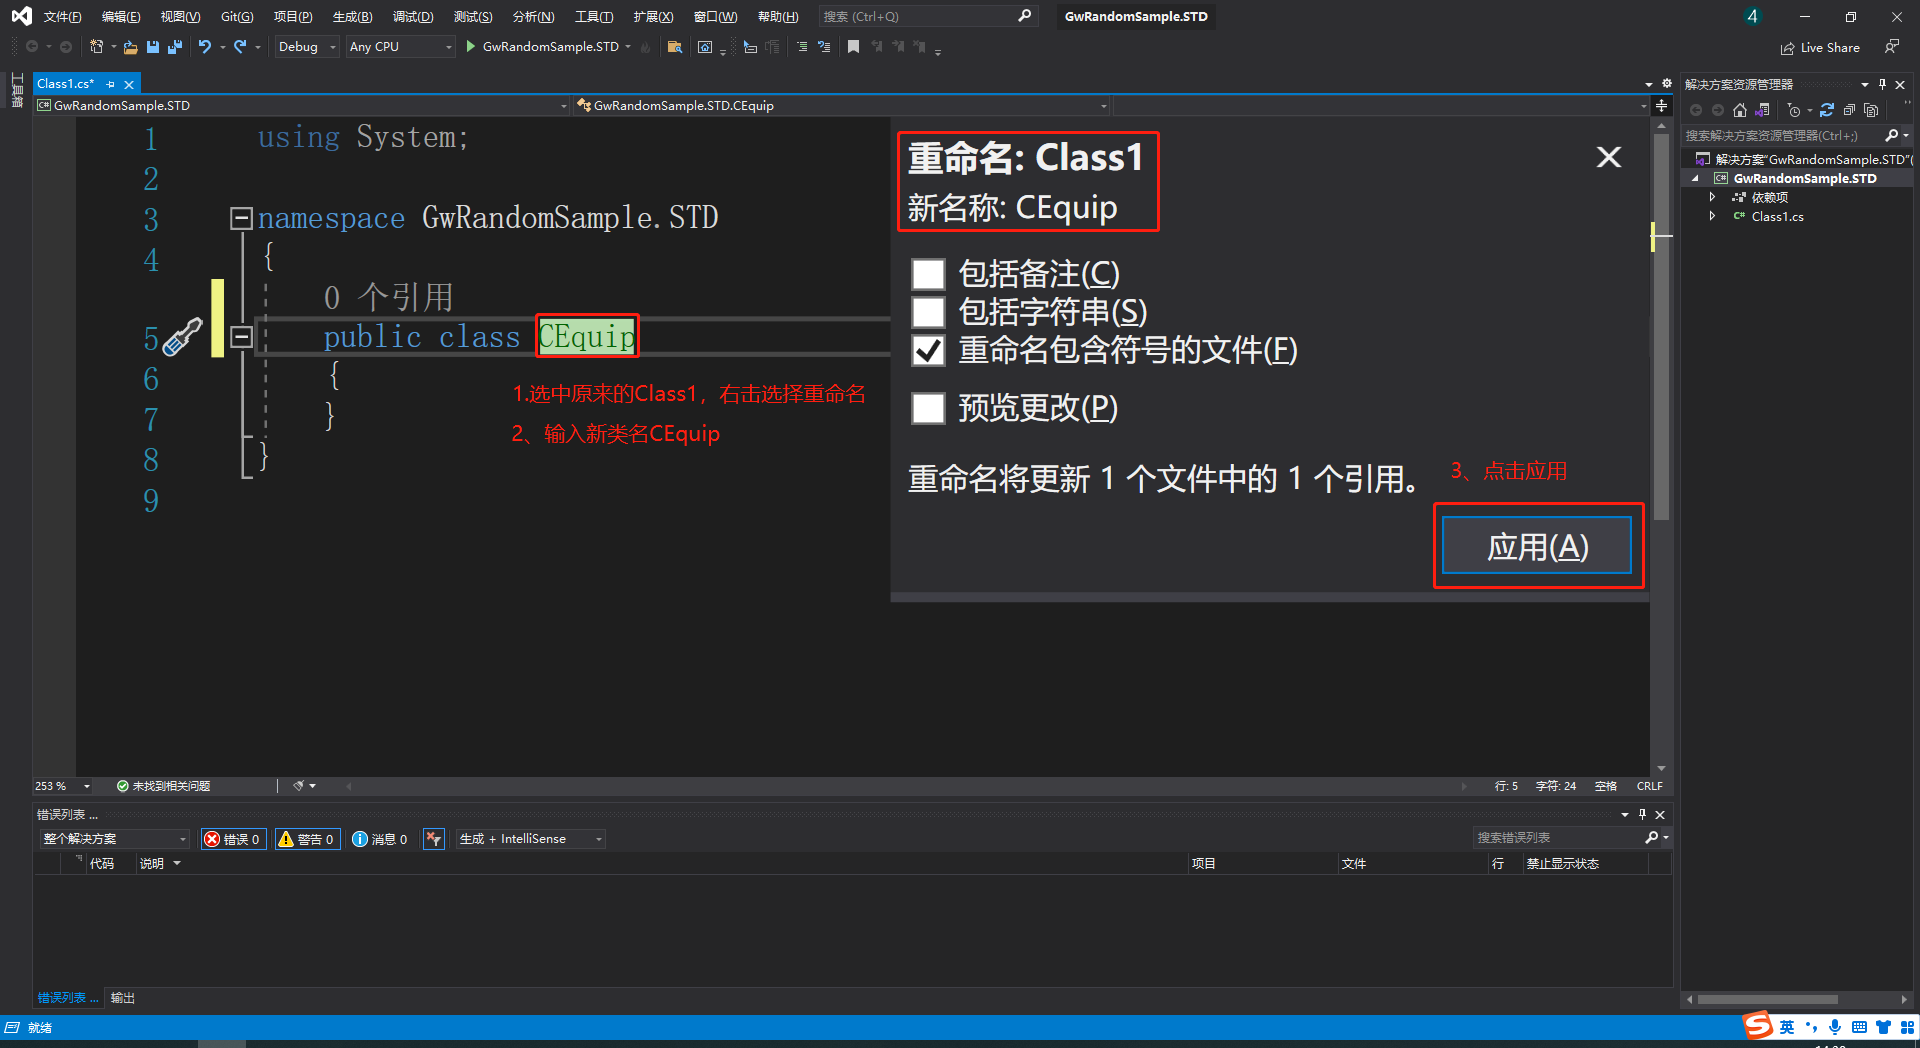Click the Save All toolbar icon
This screenshot has height=1048, width=1920.
(175, 47)
